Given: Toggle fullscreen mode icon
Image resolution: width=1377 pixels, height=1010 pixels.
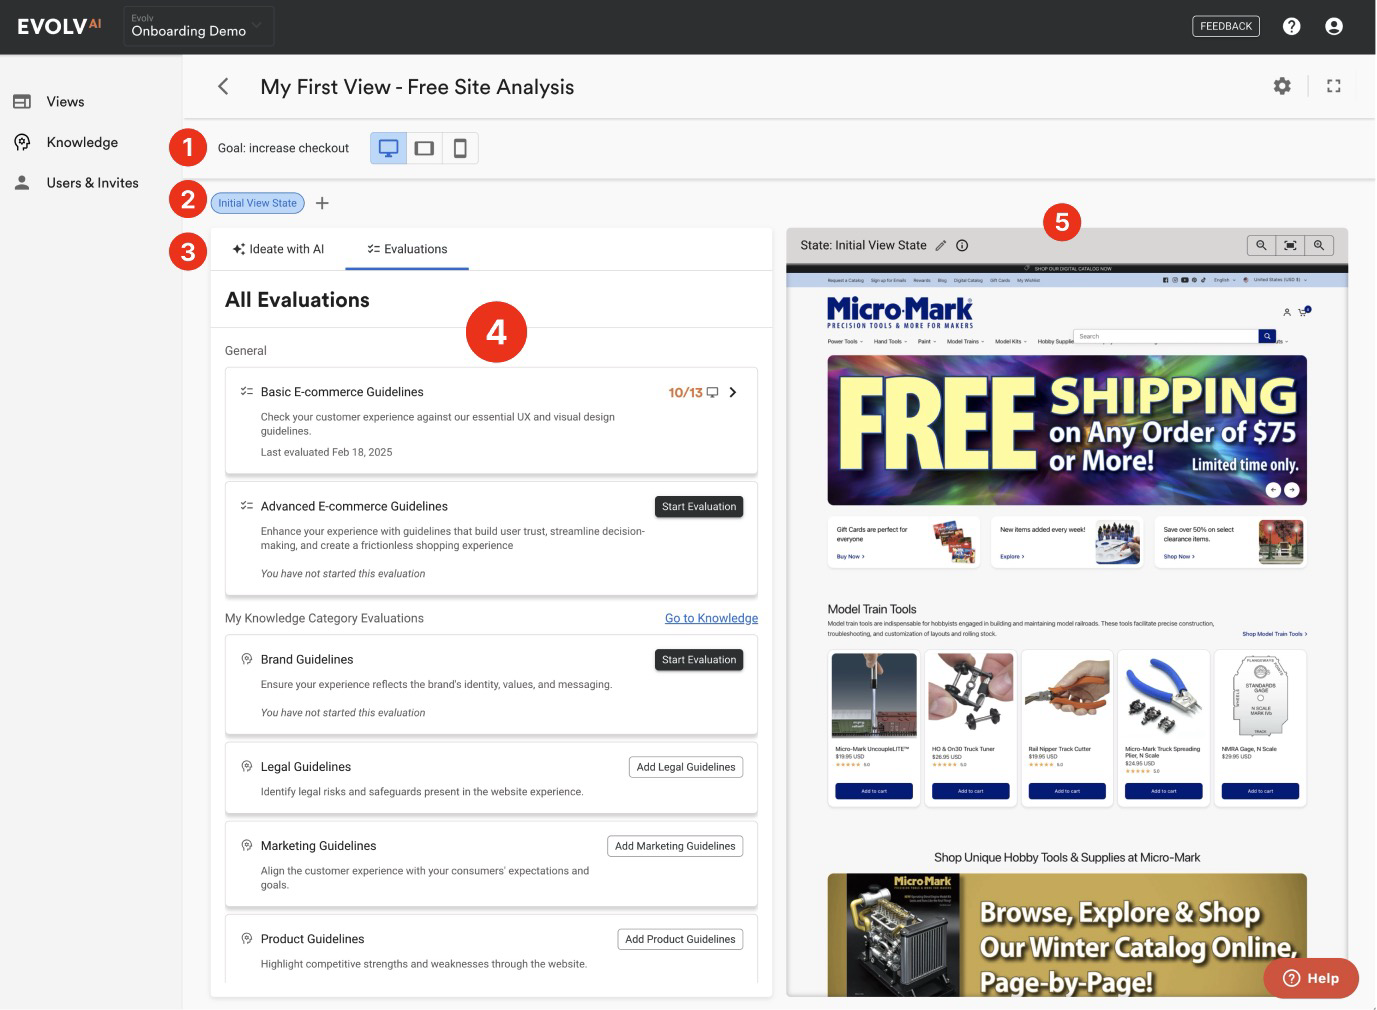Looking at the screenshot, I should click(x=1334, y=86).
